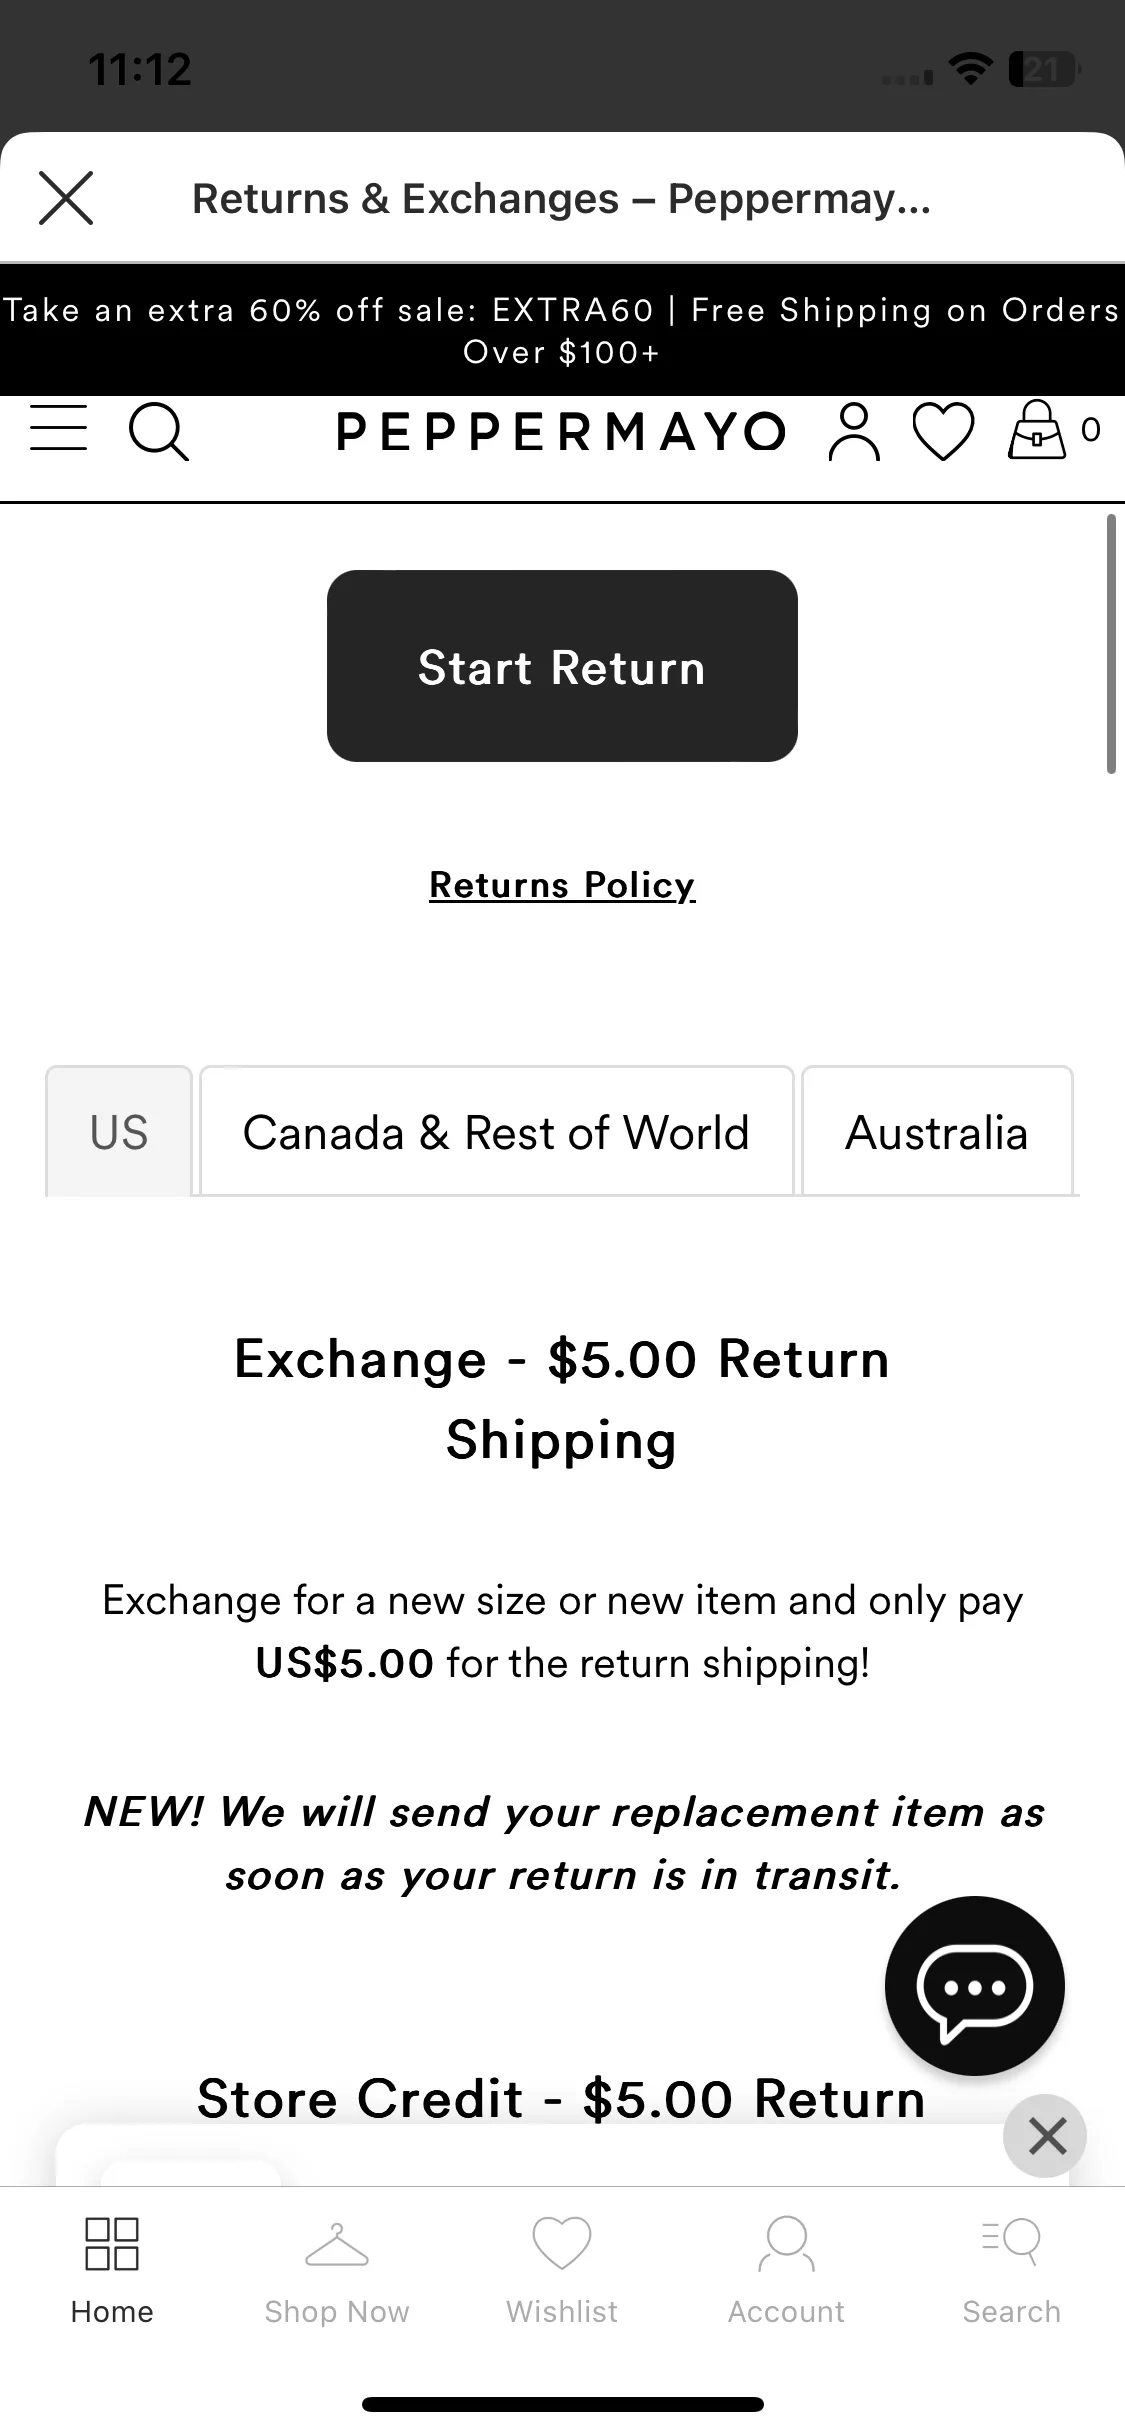Tap the magnifying glass search icon
The image size is (1125, 2436).
[x=159, y=431]
